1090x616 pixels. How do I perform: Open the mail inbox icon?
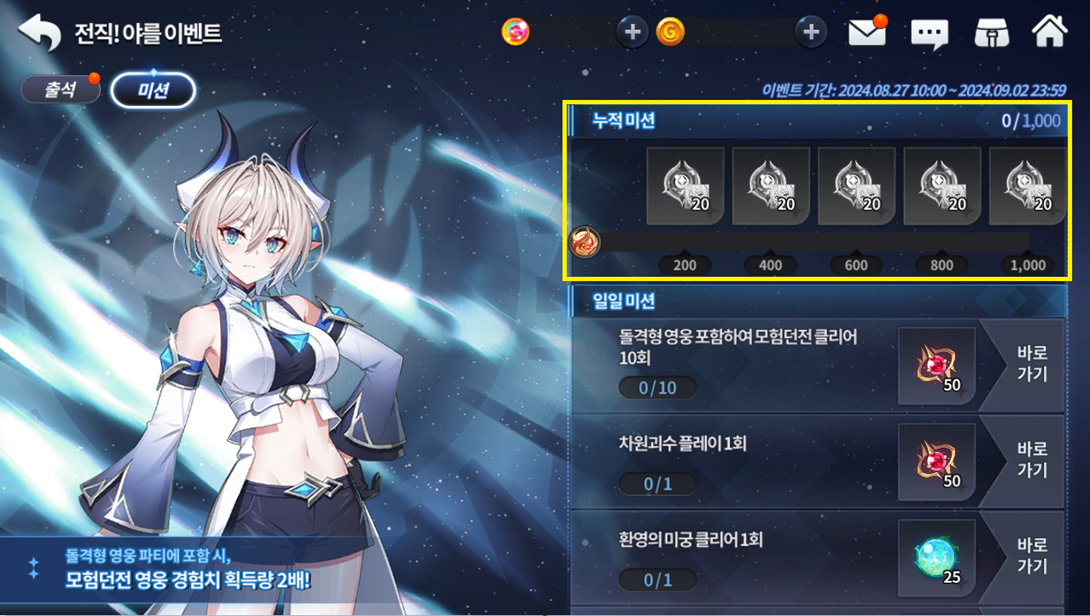pyautogui.click(x=868, y=31)
